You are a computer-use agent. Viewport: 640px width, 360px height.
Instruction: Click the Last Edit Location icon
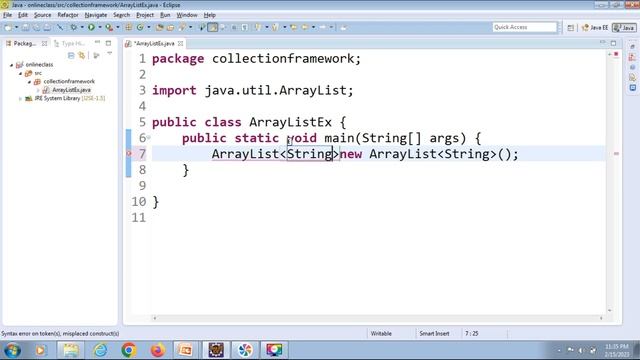pyautogui.click(x=293, y=27)
